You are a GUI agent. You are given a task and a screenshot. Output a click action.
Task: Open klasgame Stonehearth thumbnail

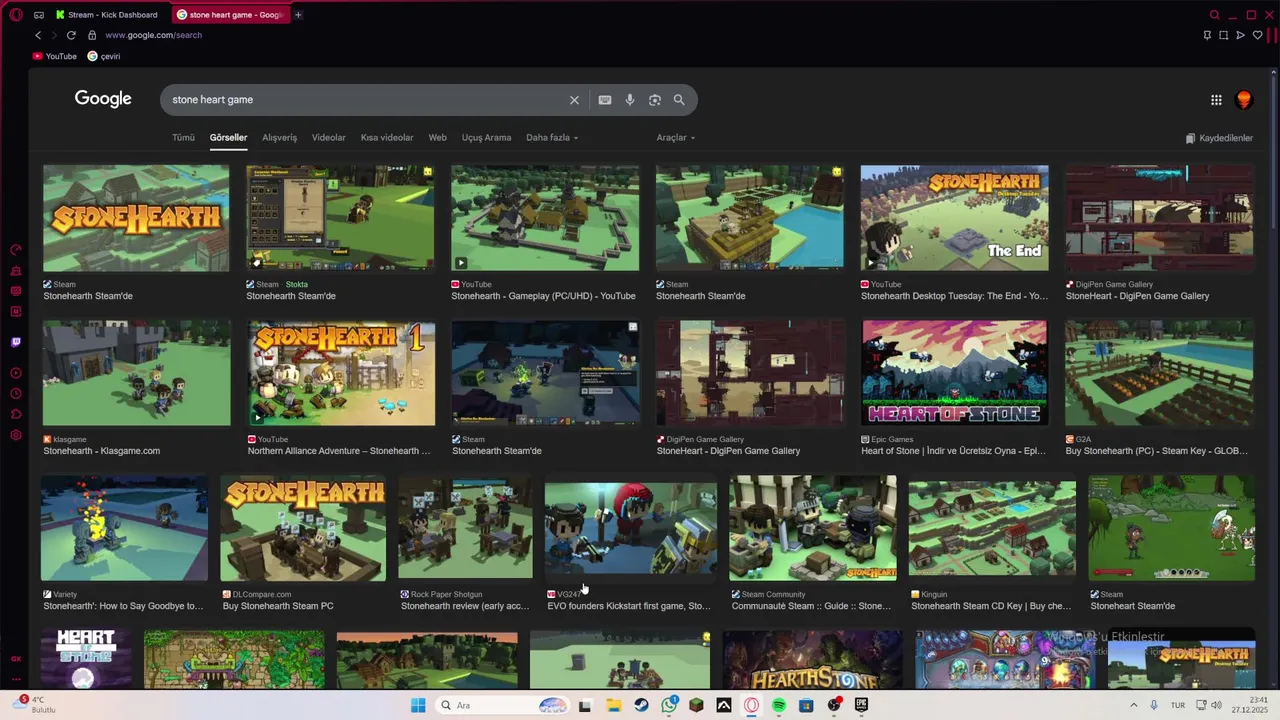137,373
